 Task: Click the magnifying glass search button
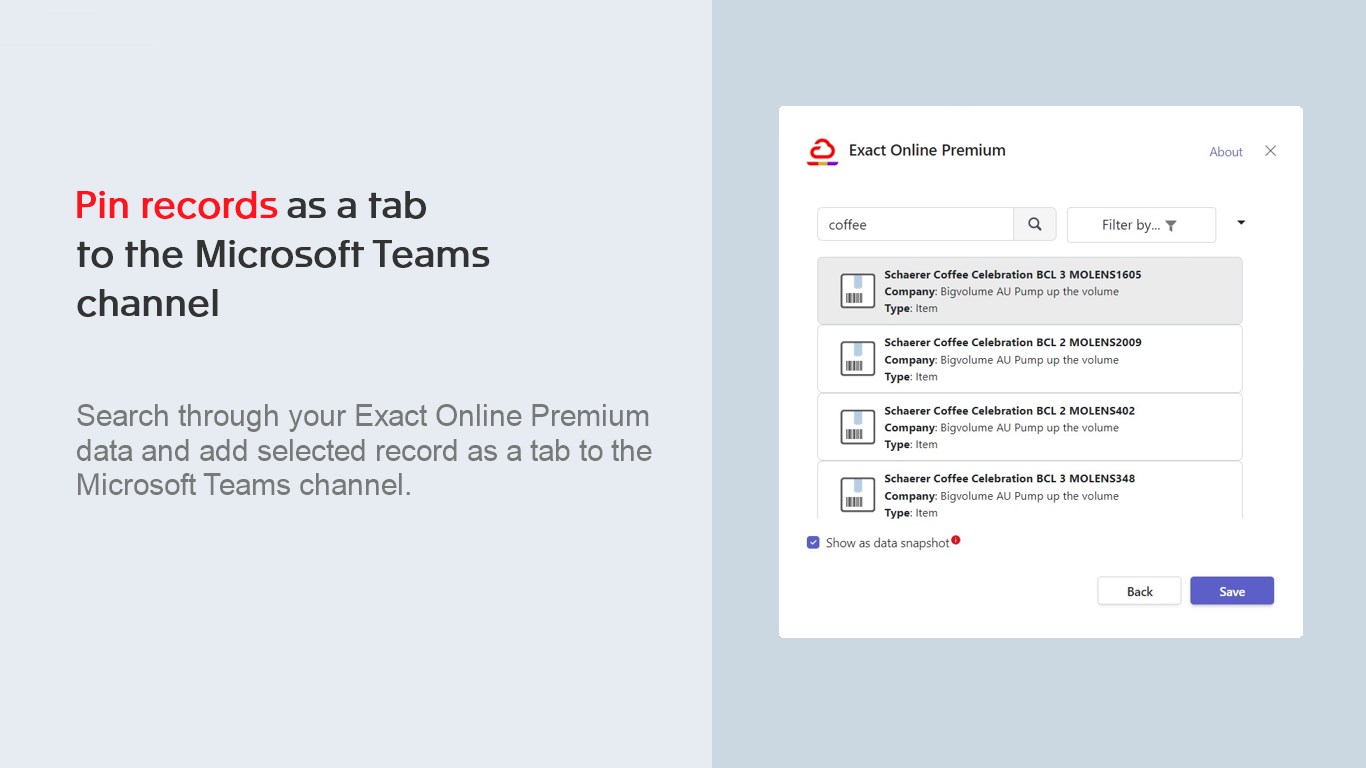click(x=1035, y=225)
